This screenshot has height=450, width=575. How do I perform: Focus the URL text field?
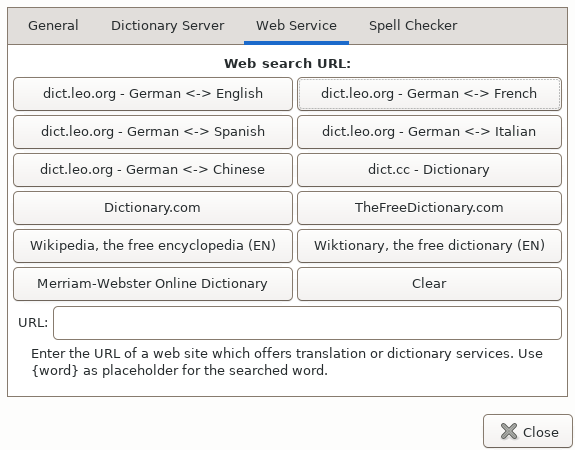[307, 323]
